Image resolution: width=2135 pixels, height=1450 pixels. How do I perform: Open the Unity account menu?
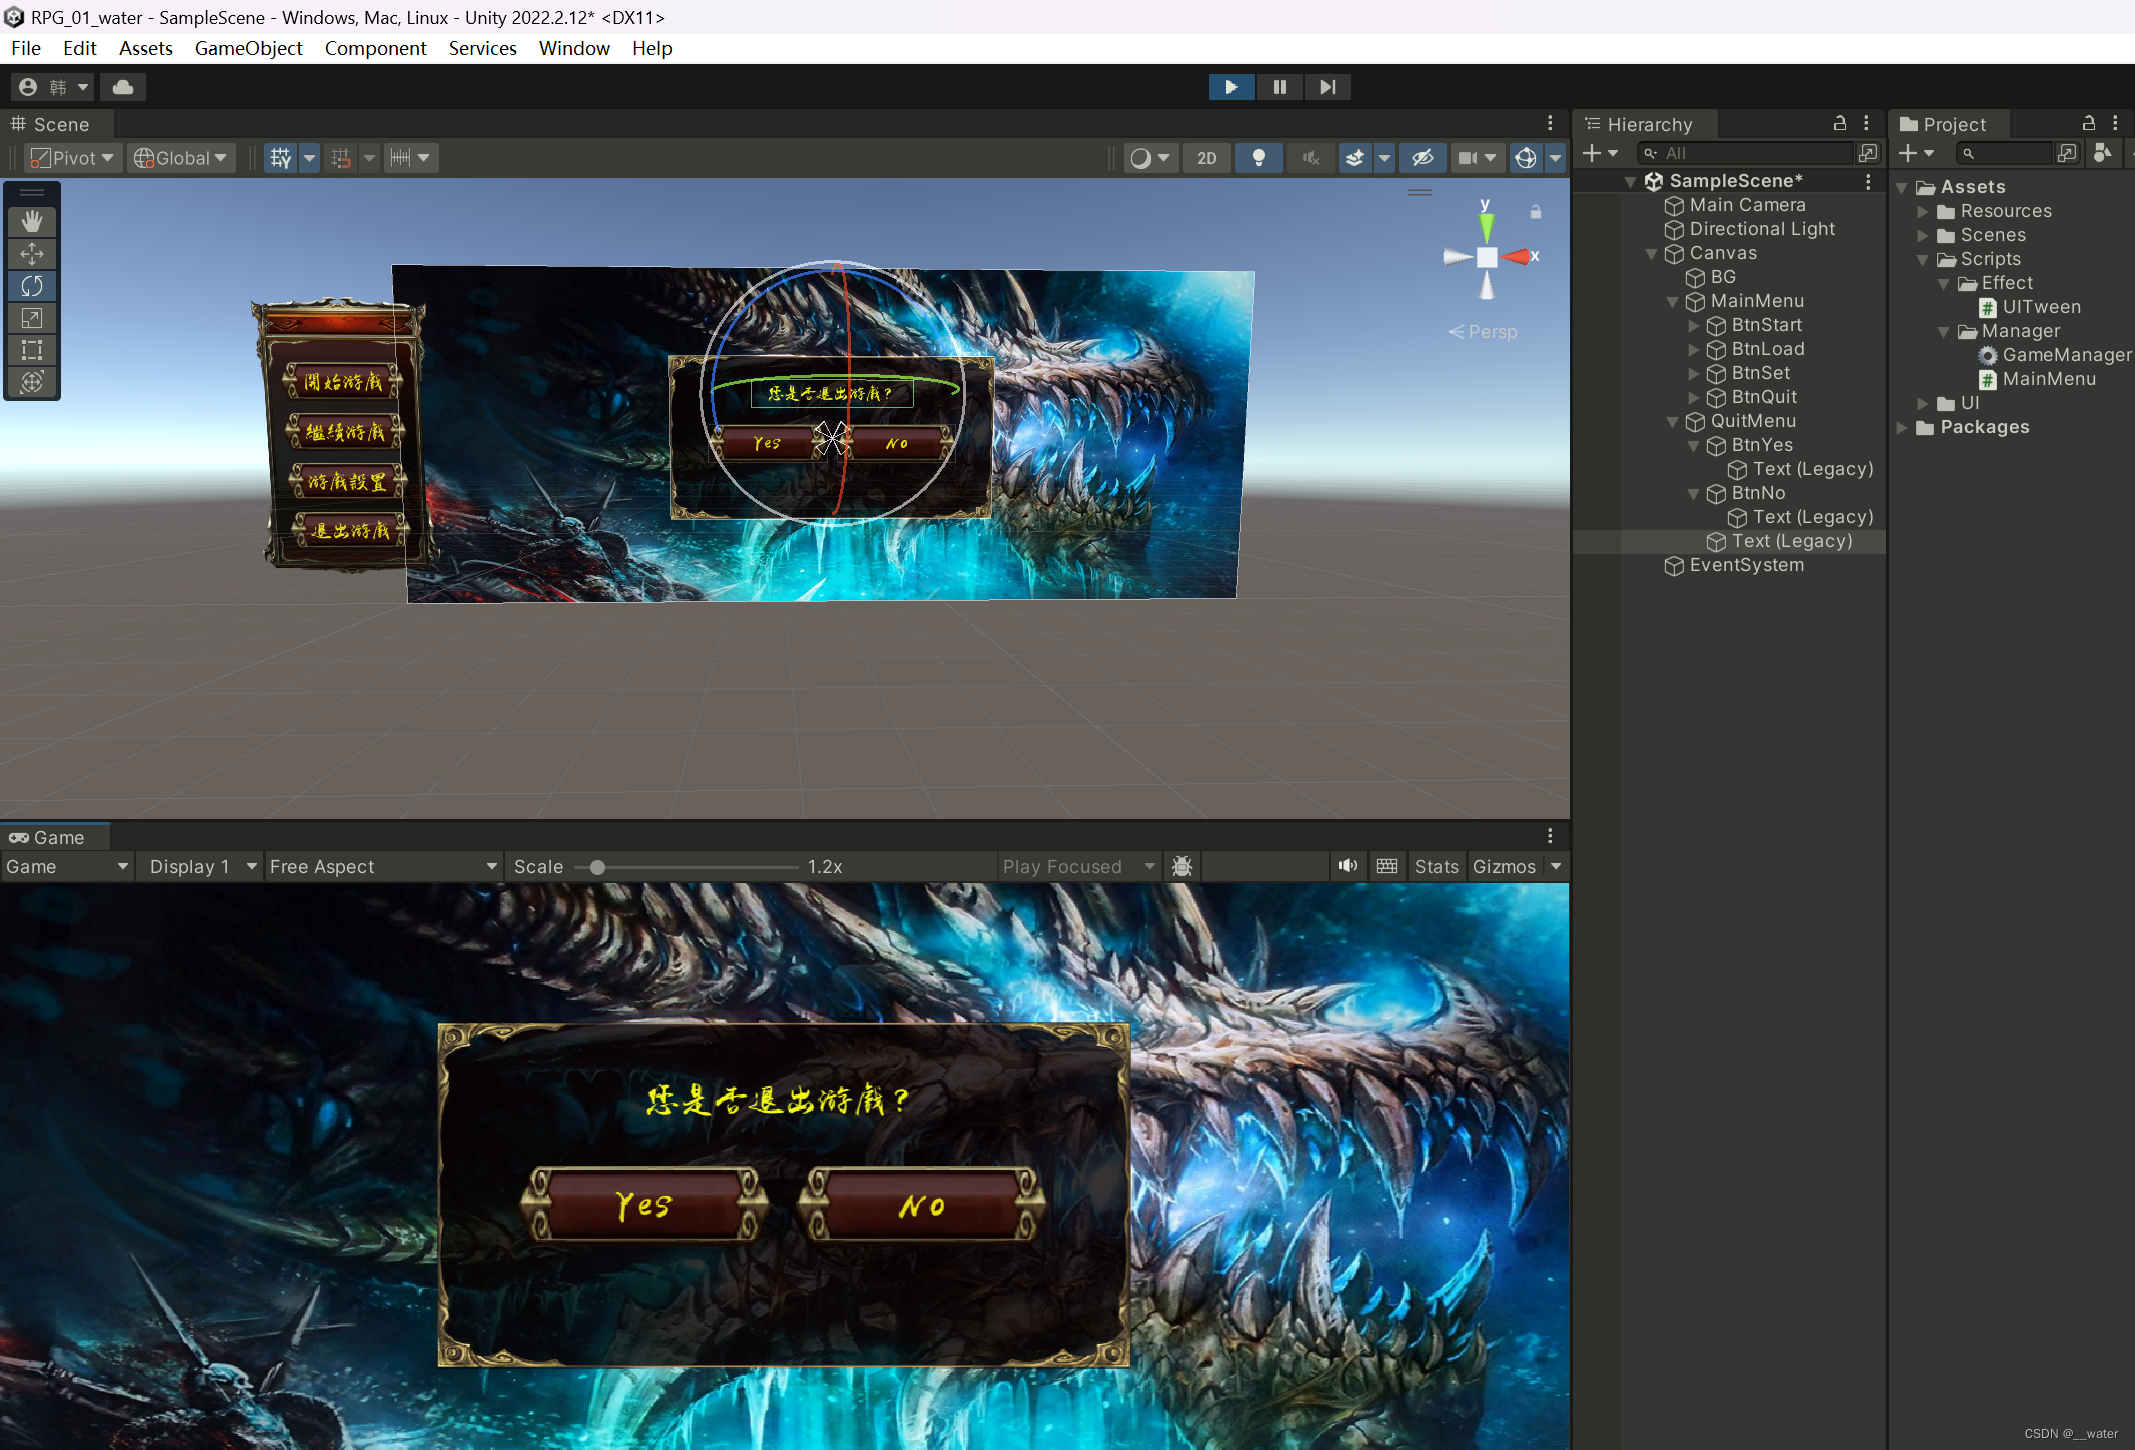[x=53, y=87]
